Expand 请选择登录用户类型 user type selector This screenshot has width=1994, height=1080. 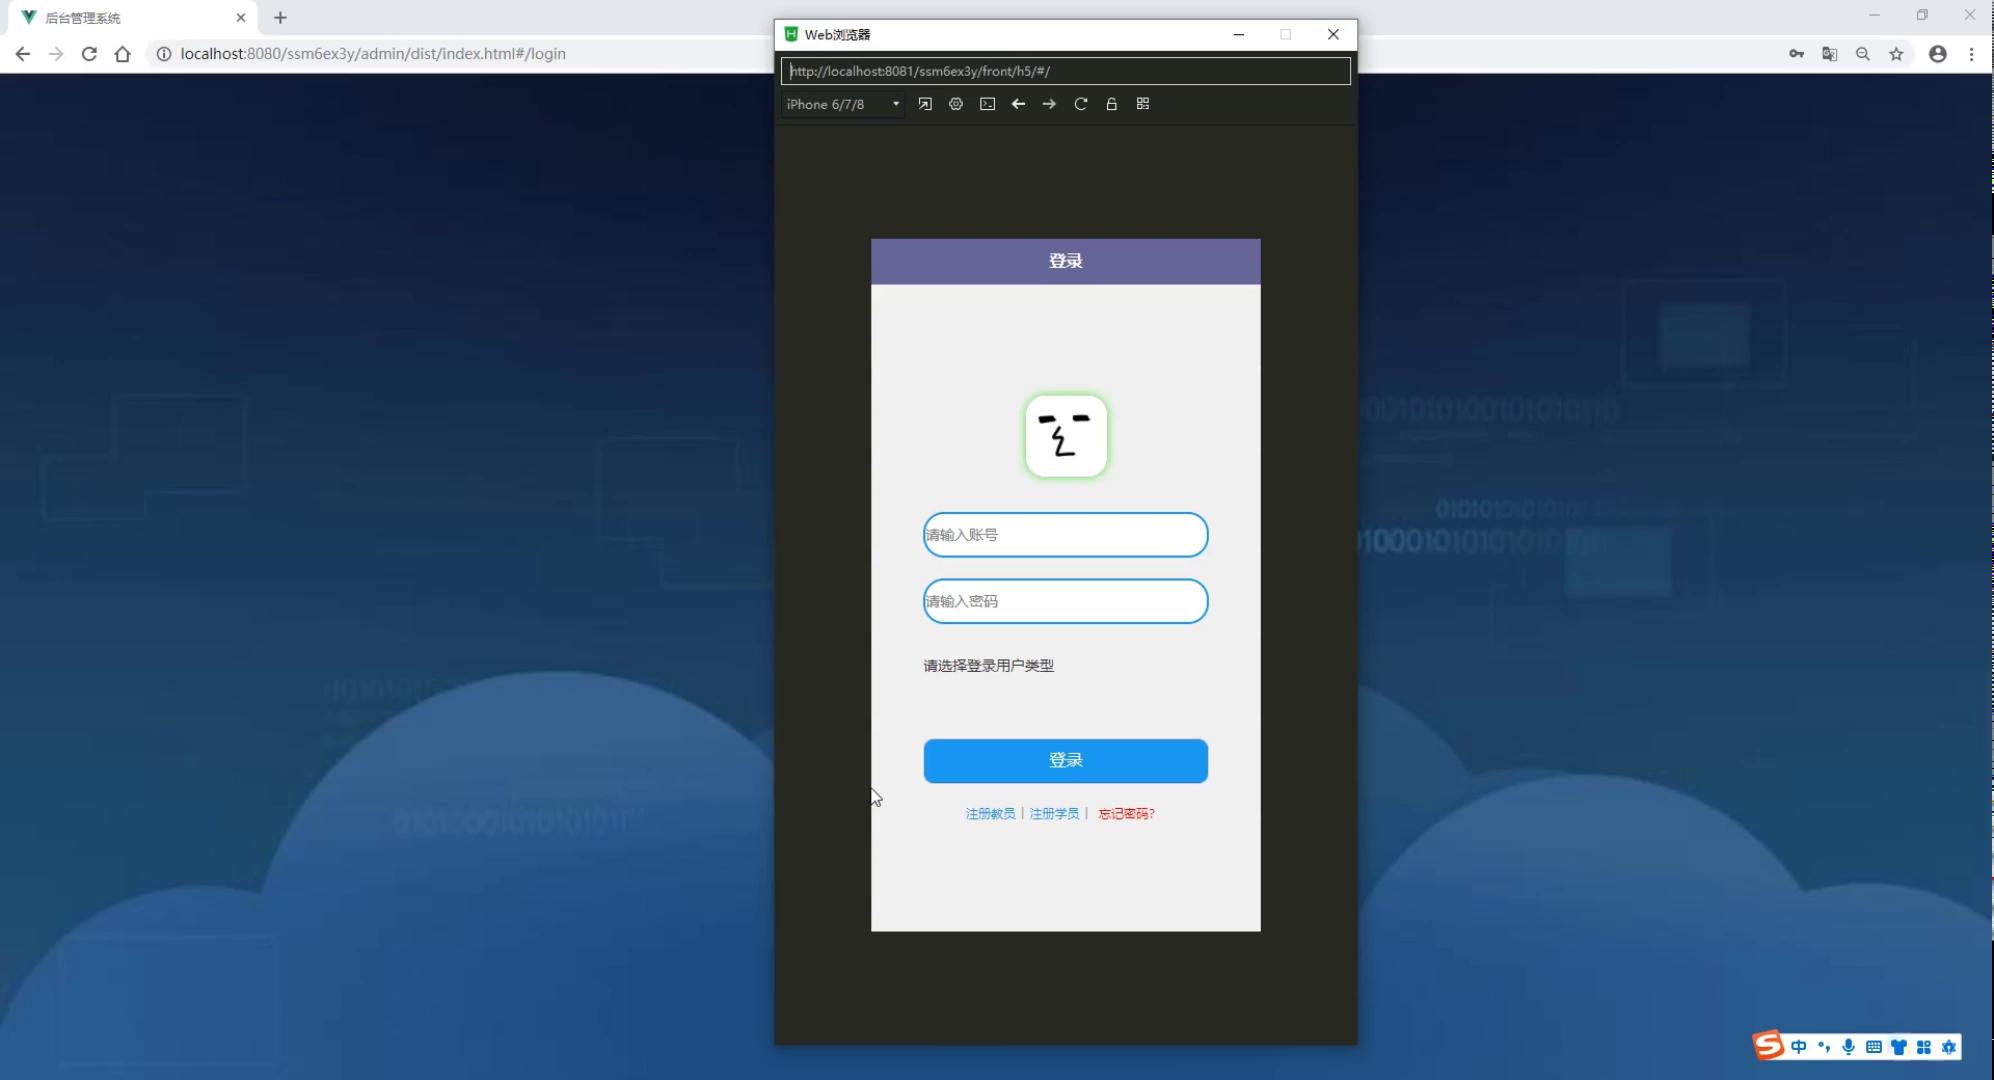pyautogui.click(x=988, y=666)
